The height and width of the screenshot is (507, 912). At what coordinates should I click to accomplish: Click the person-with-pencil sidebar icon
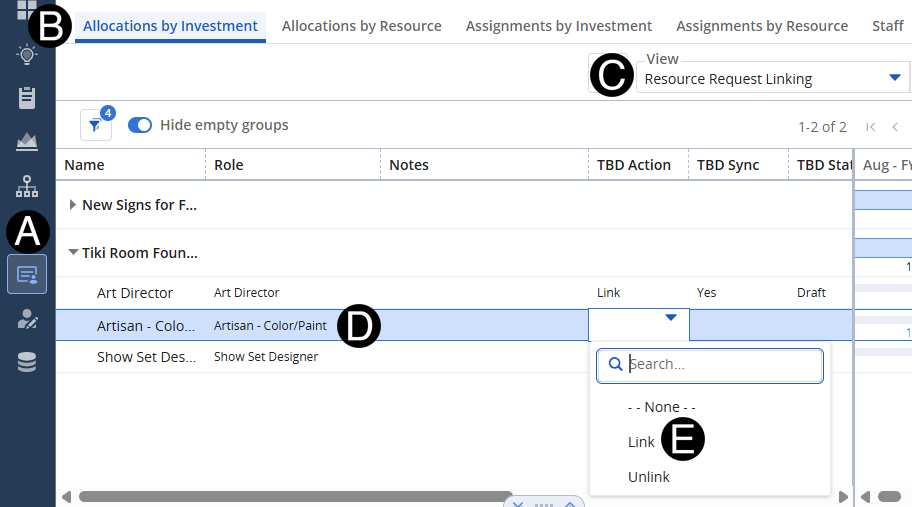(x=27, y=319)
